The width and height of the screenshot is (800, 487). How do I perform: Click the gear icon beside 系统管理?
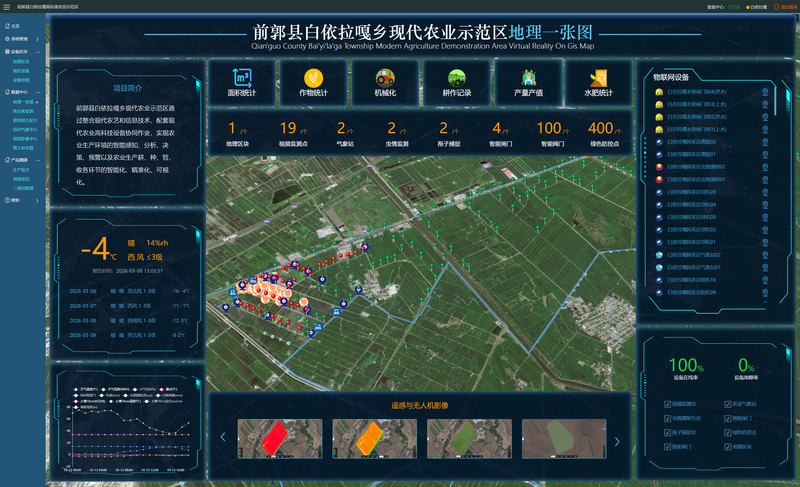7,39
